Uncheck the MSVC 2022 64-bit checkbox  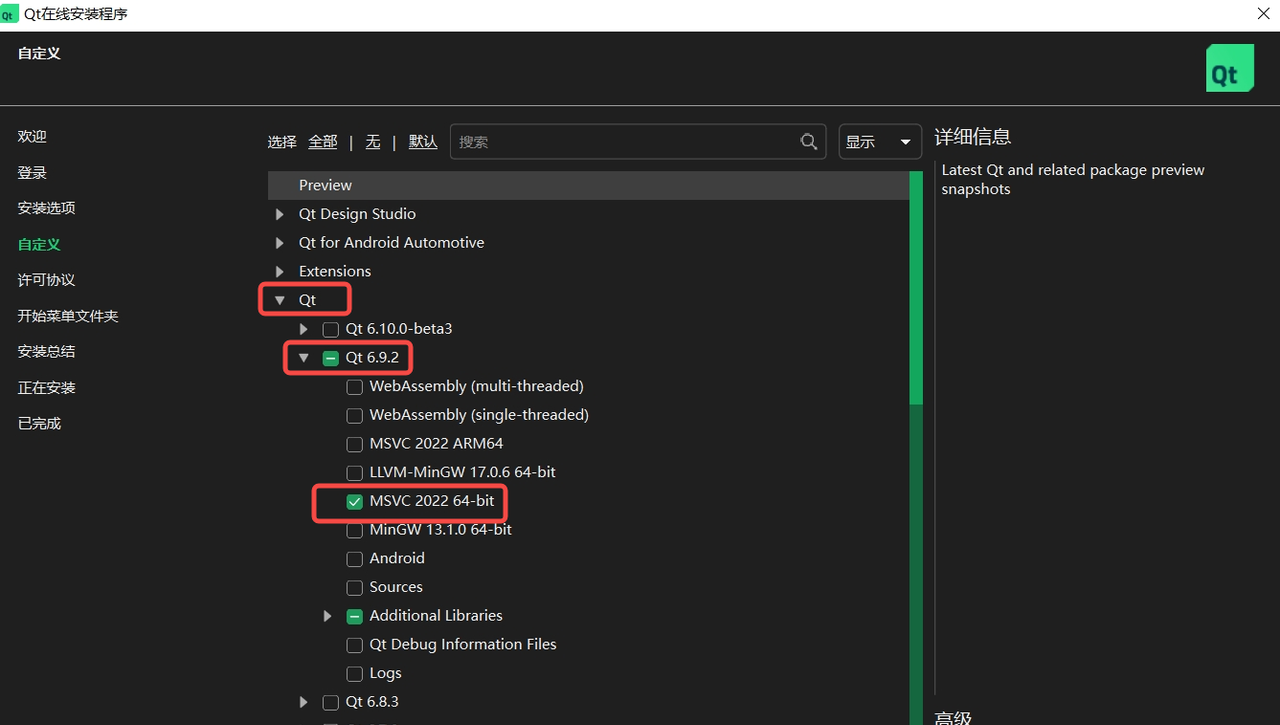coord(355,502)
